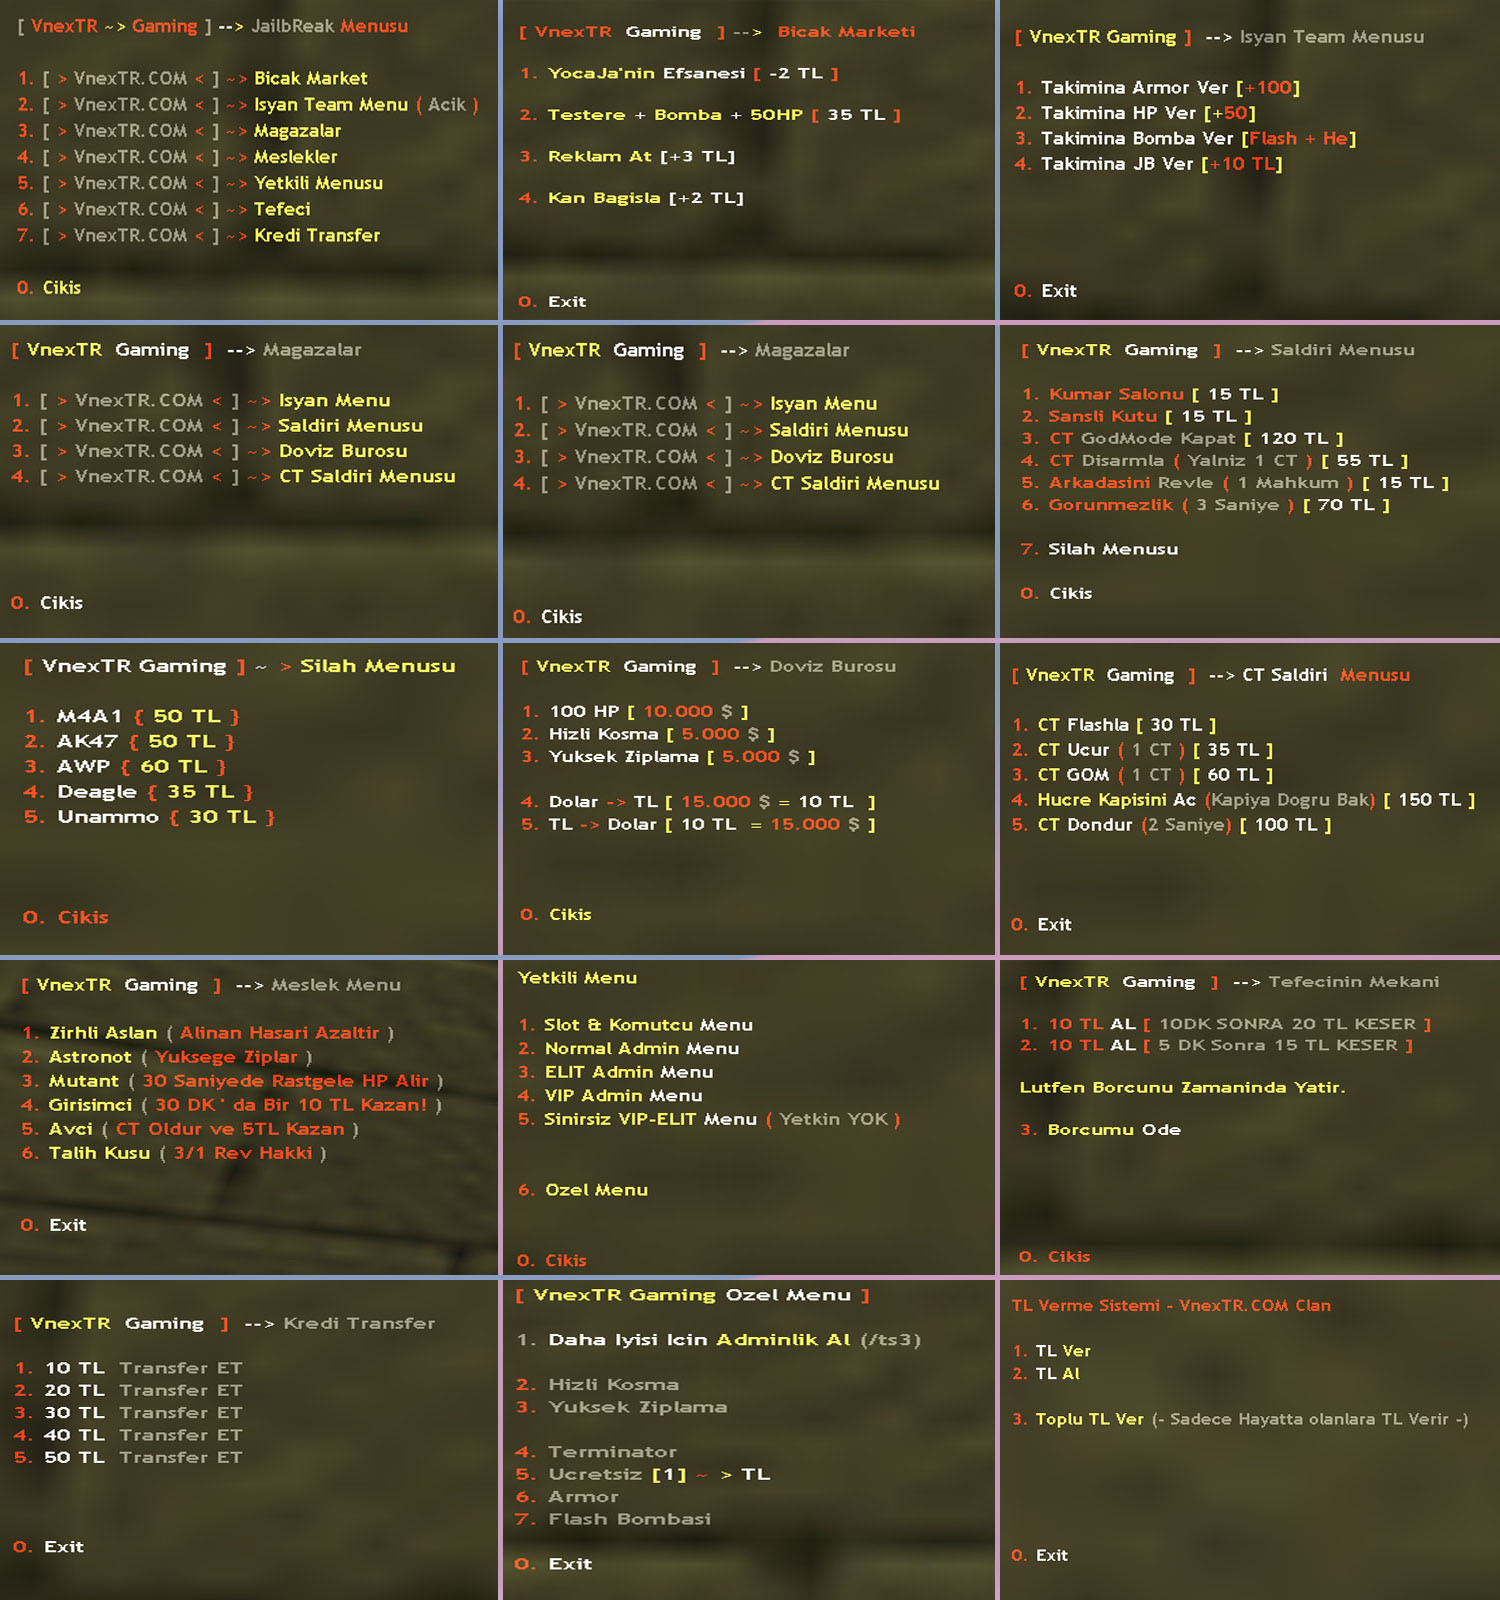Open Kredi Transfer entry in JailbReak menu

pos(199,235)
